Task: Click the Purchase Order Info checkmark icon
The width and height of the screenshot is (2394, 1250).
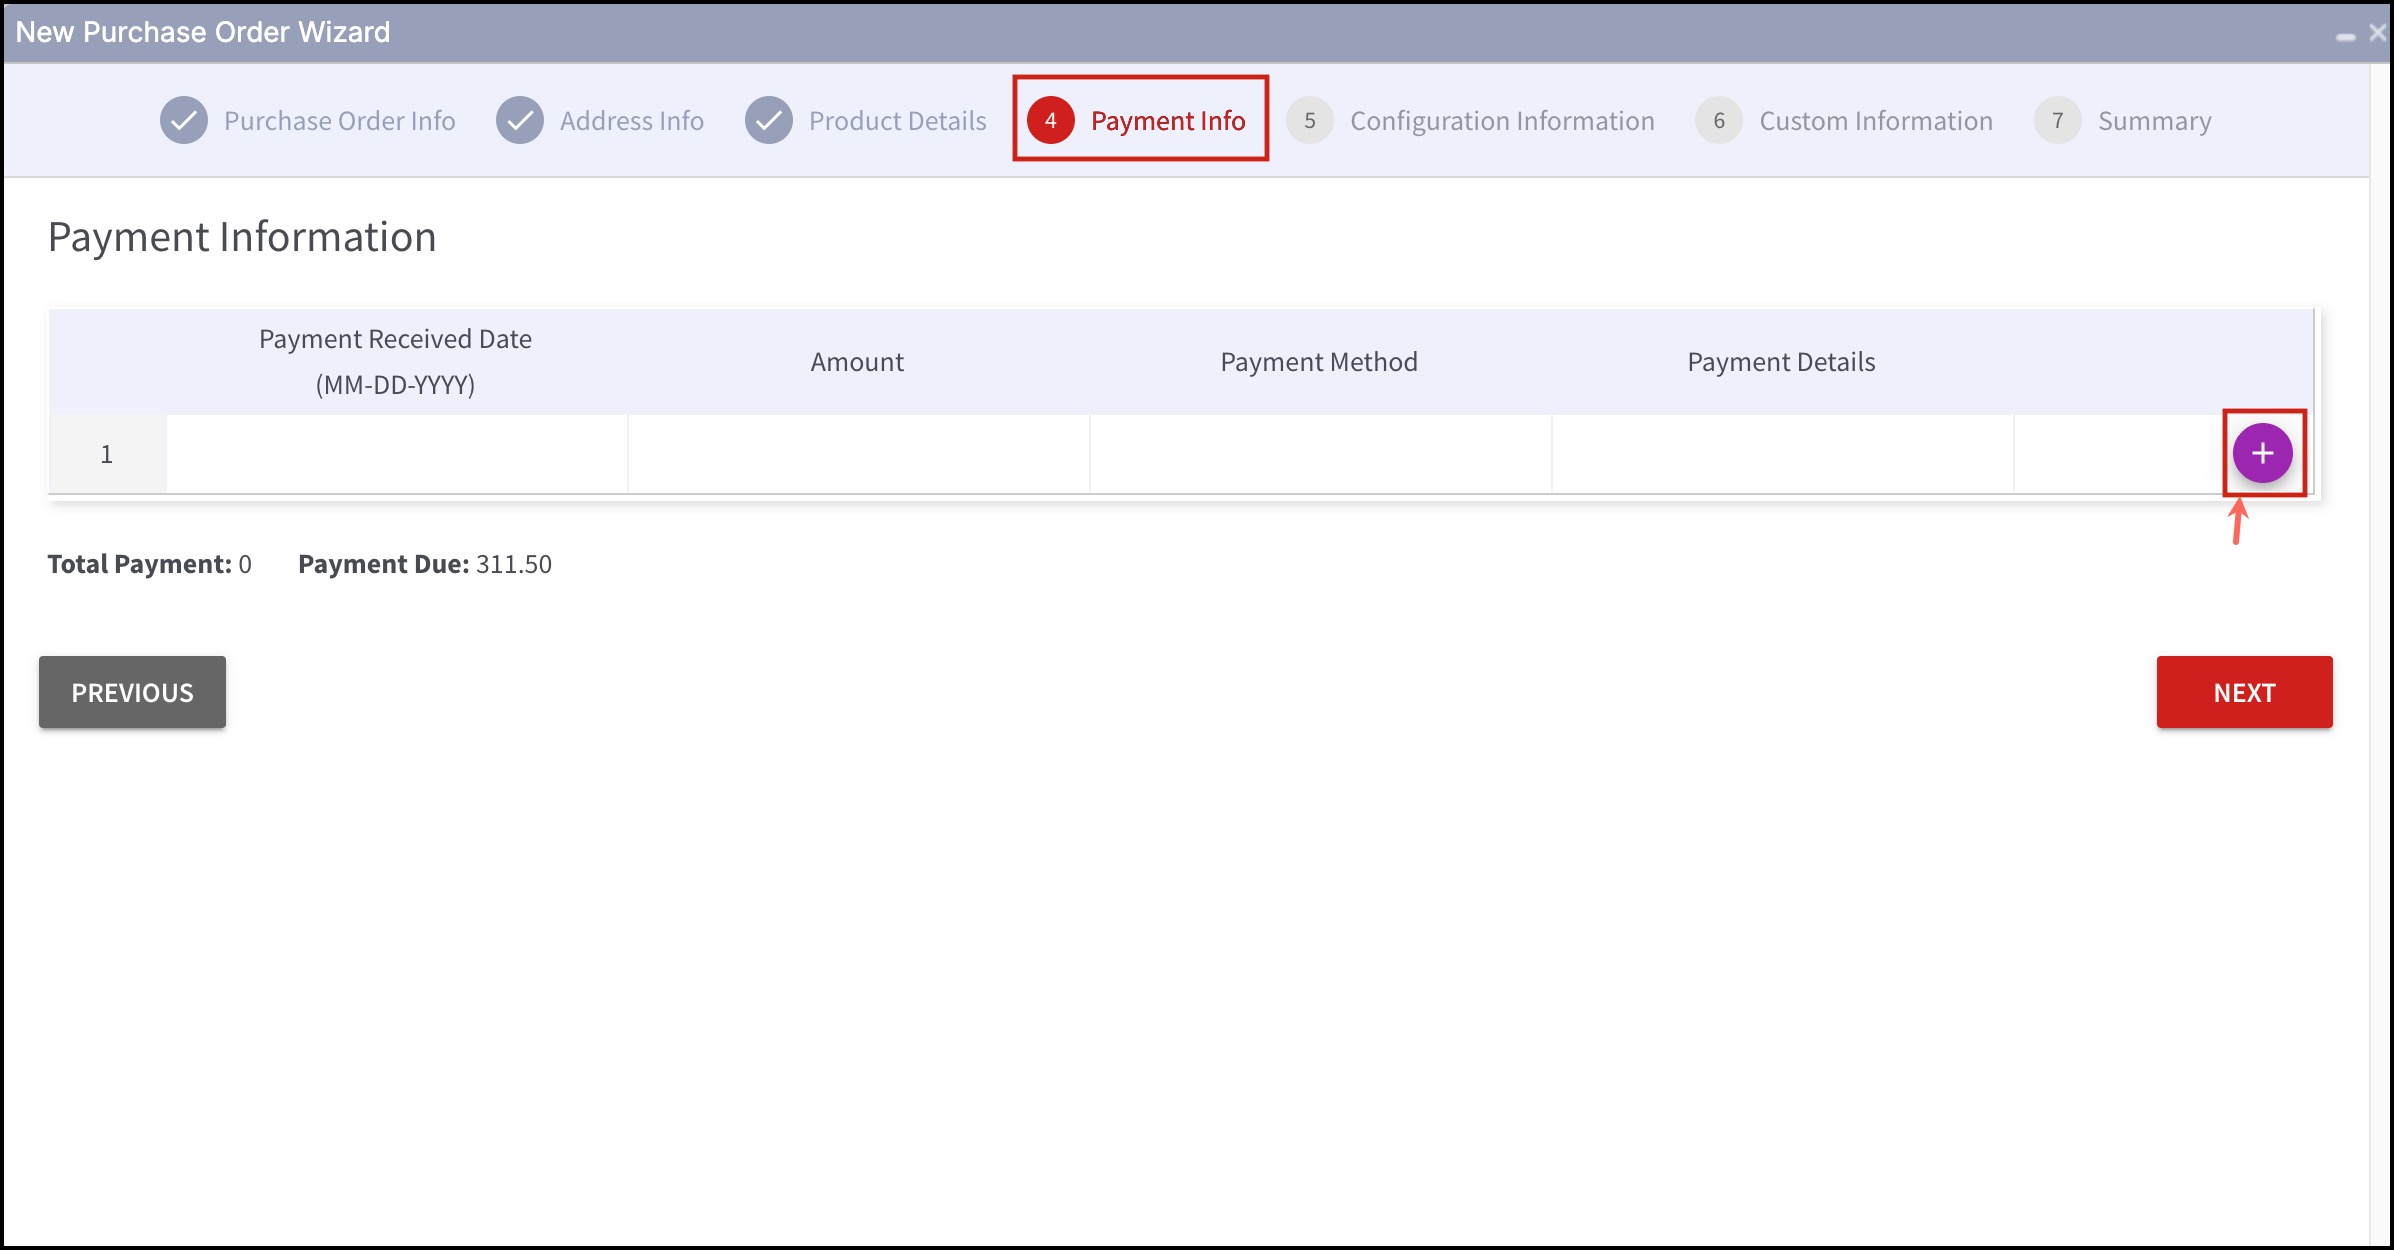Action: pyautogui.click(x=184, y=121)
